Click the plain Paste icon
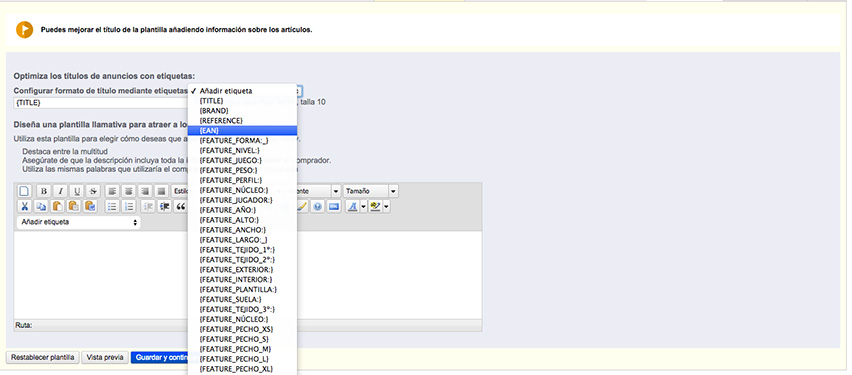The width and height of the screenshot is (852, 375). coord(58,207)
